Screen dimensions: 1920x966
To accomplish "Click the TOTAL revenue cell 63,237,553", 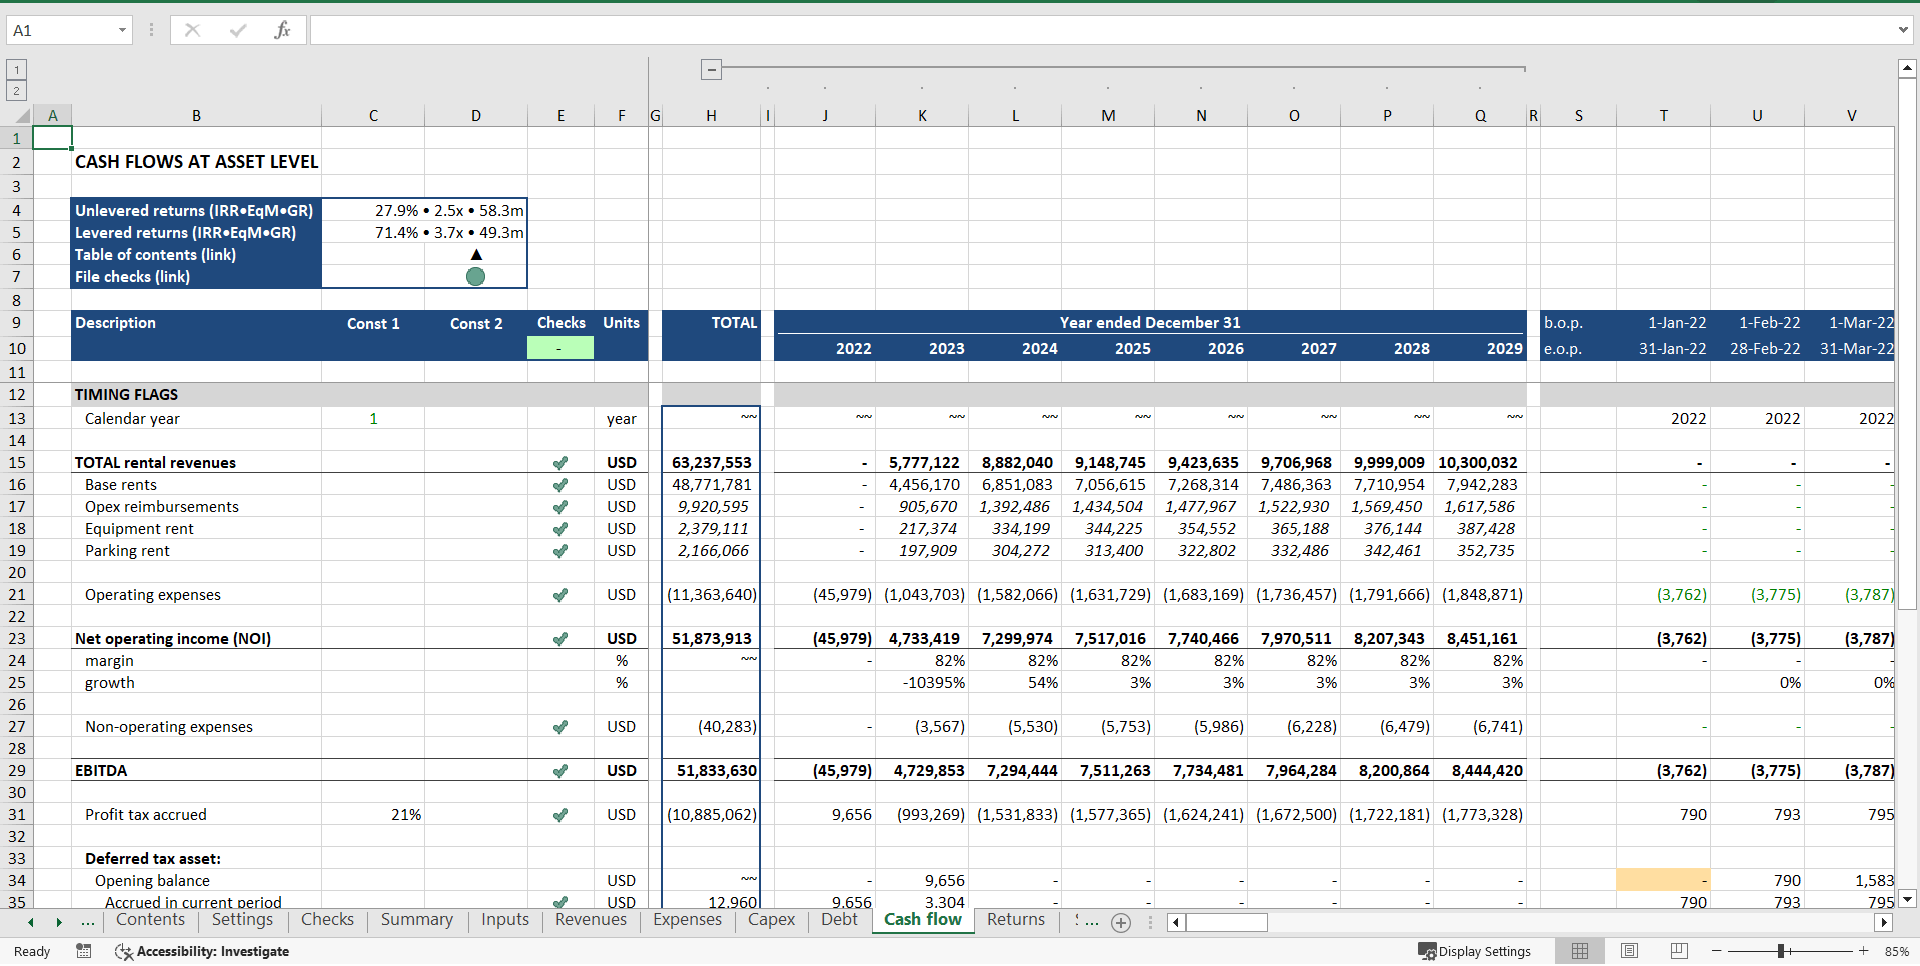I will 711,463.
